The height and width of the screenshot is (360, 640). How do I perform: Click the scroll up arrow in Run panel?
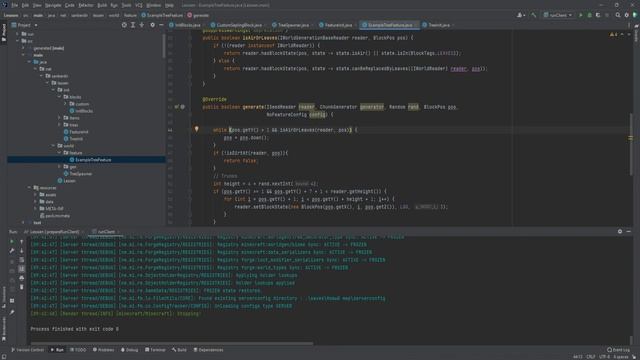click(x=22, y=242)
